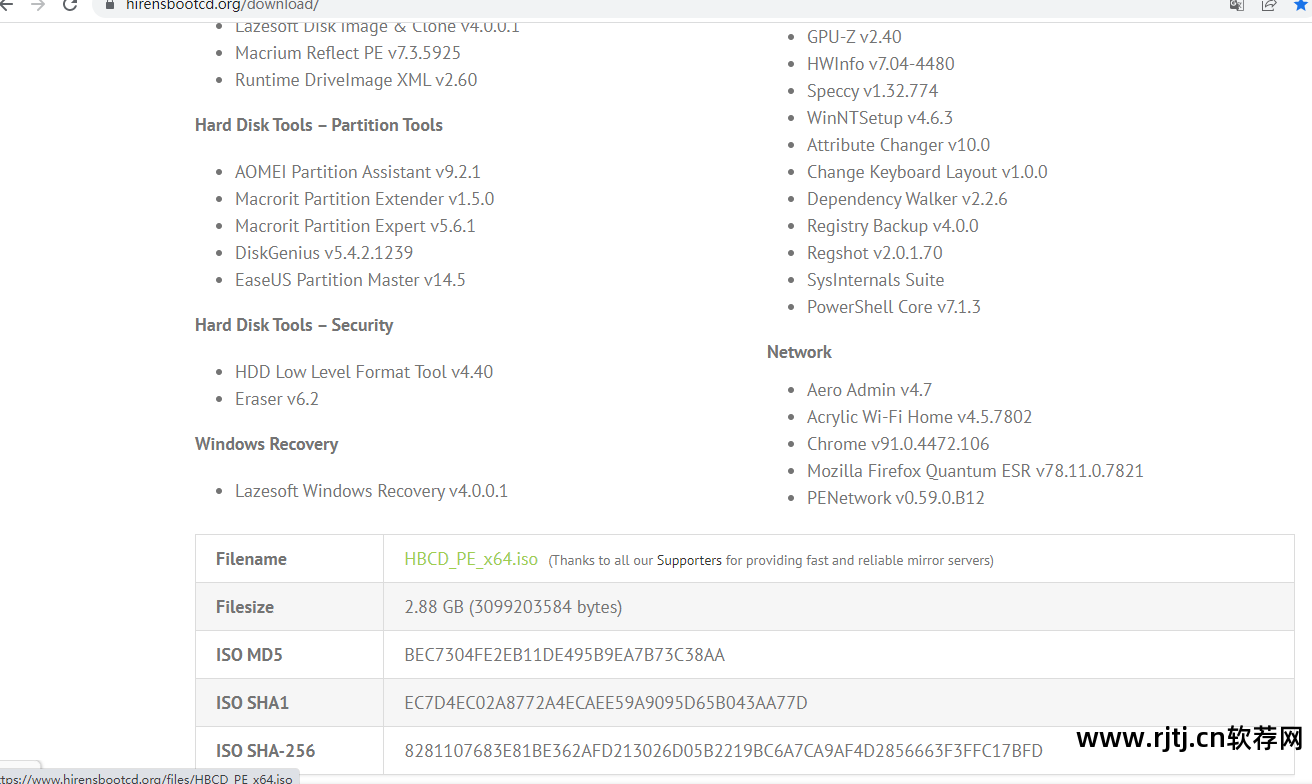Click the share page icon
The width and height of the screenshot is (1312, 784).
click(1269, 5)
